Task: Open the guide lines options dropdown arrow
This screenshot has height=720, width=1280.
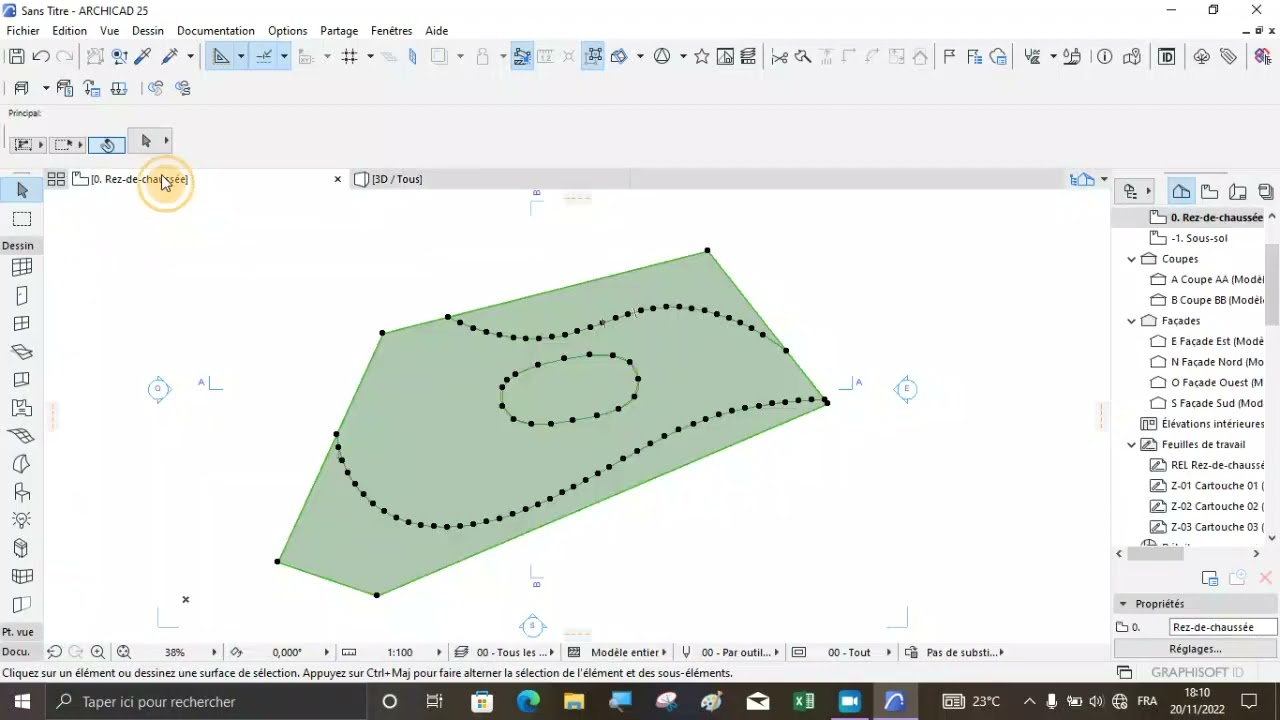Action: (x=241, y=57)
